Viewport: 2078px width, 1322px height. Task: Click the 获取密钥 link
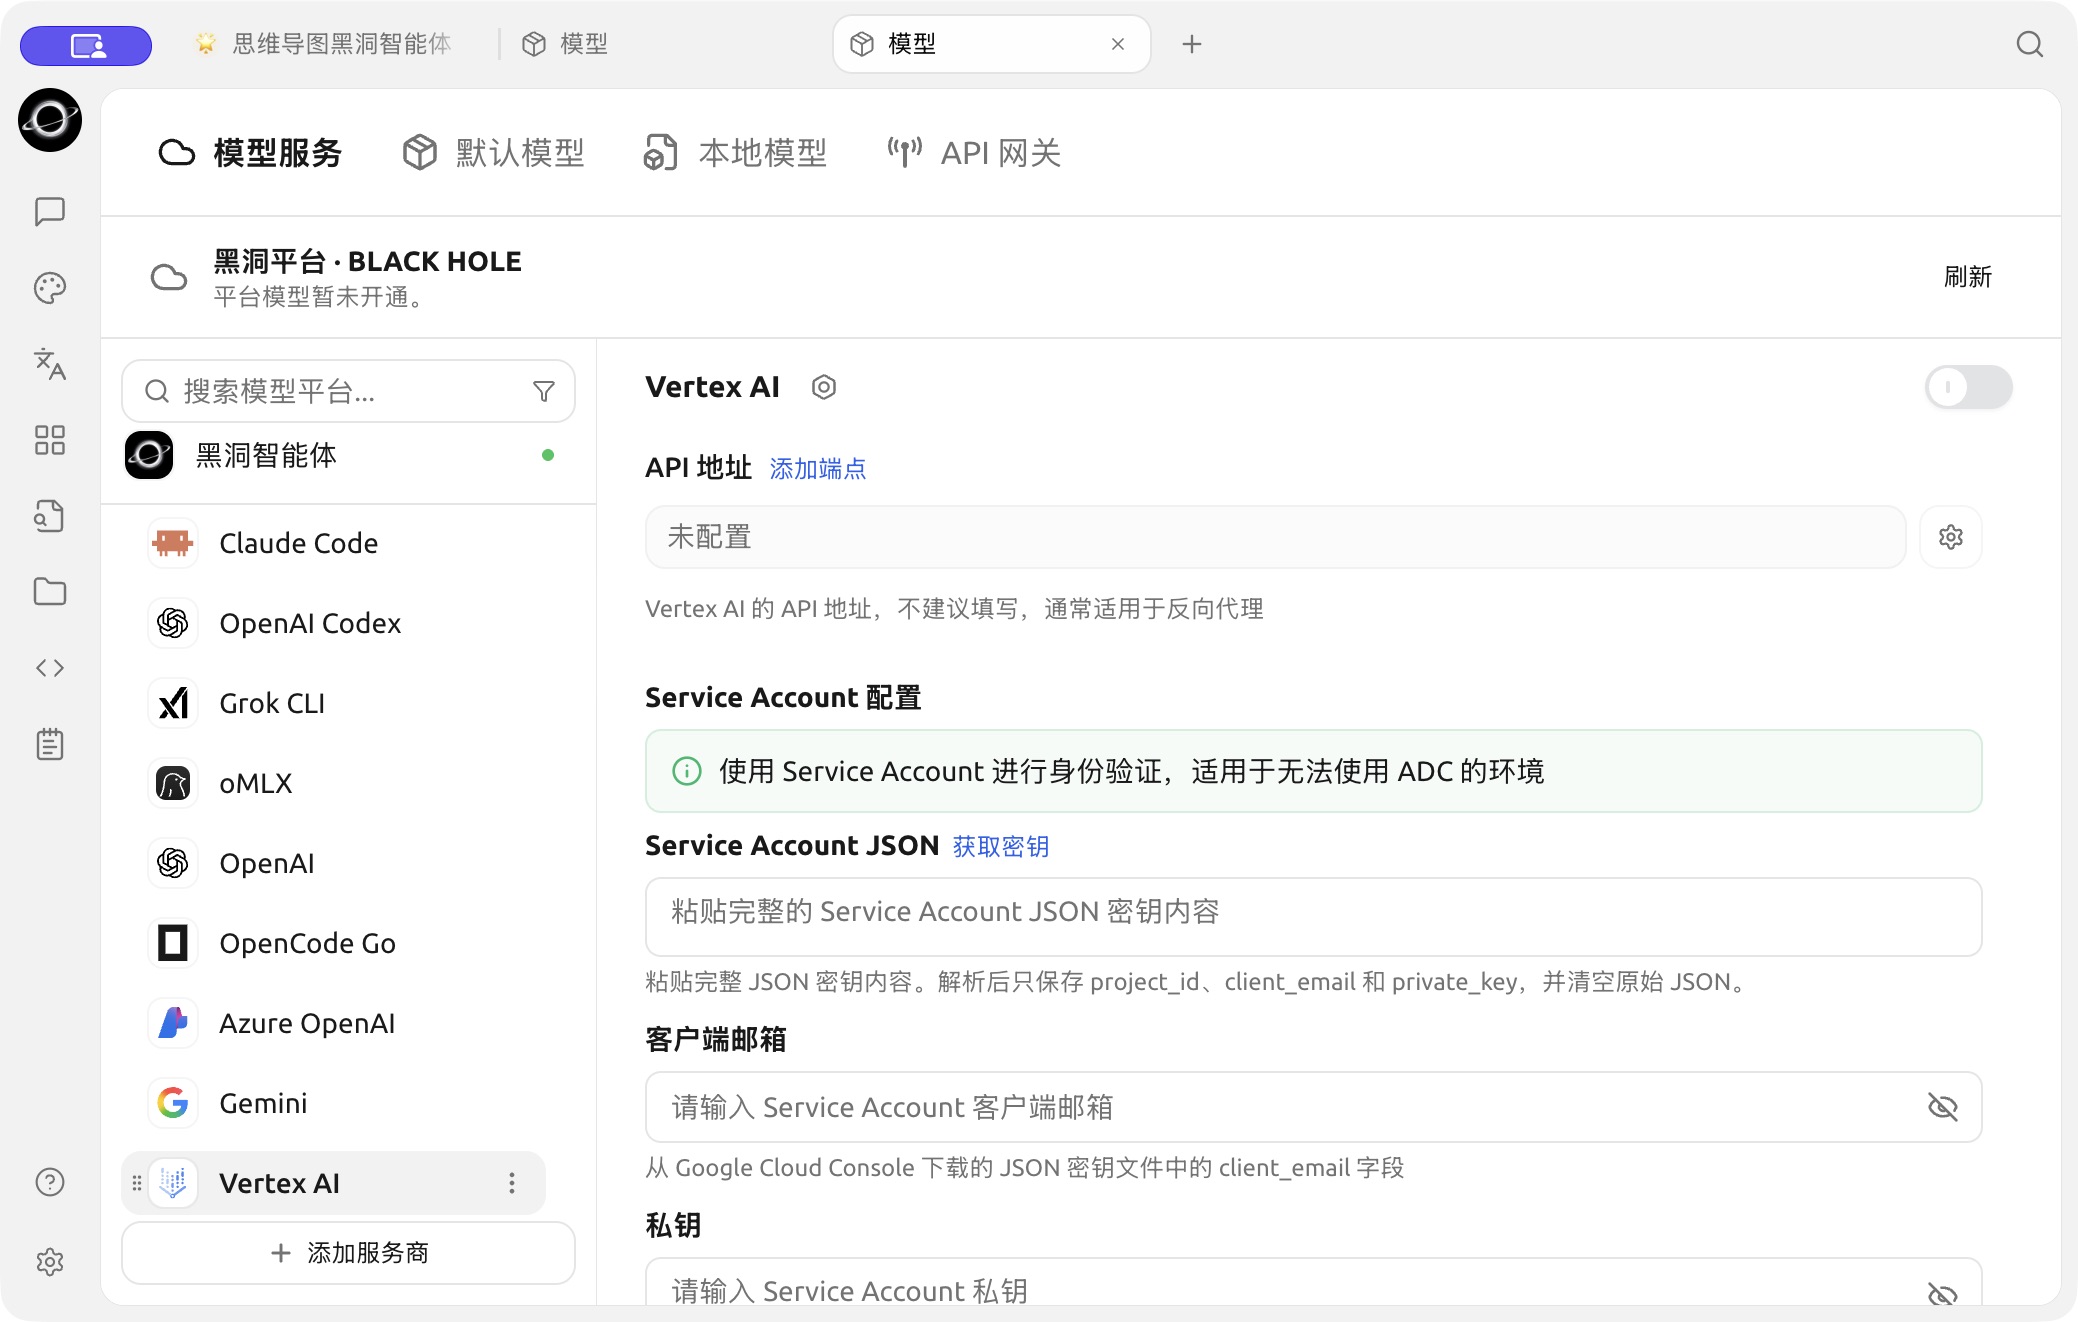tap(1001, 846)
